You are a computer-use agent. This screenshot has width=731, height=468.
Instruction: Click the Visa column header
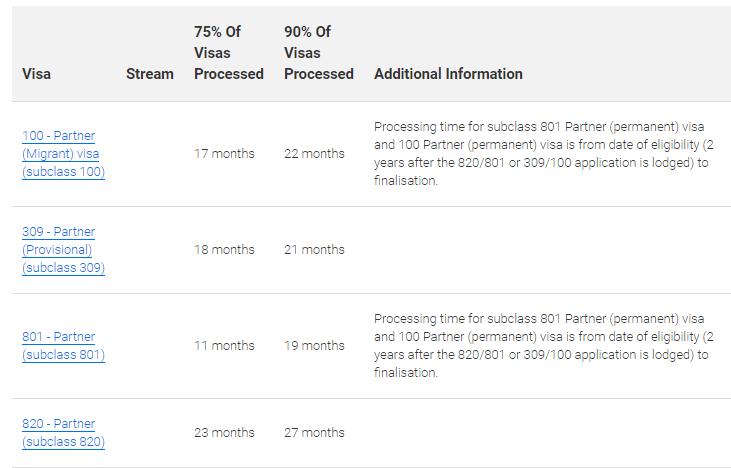(x=36, y=74)
